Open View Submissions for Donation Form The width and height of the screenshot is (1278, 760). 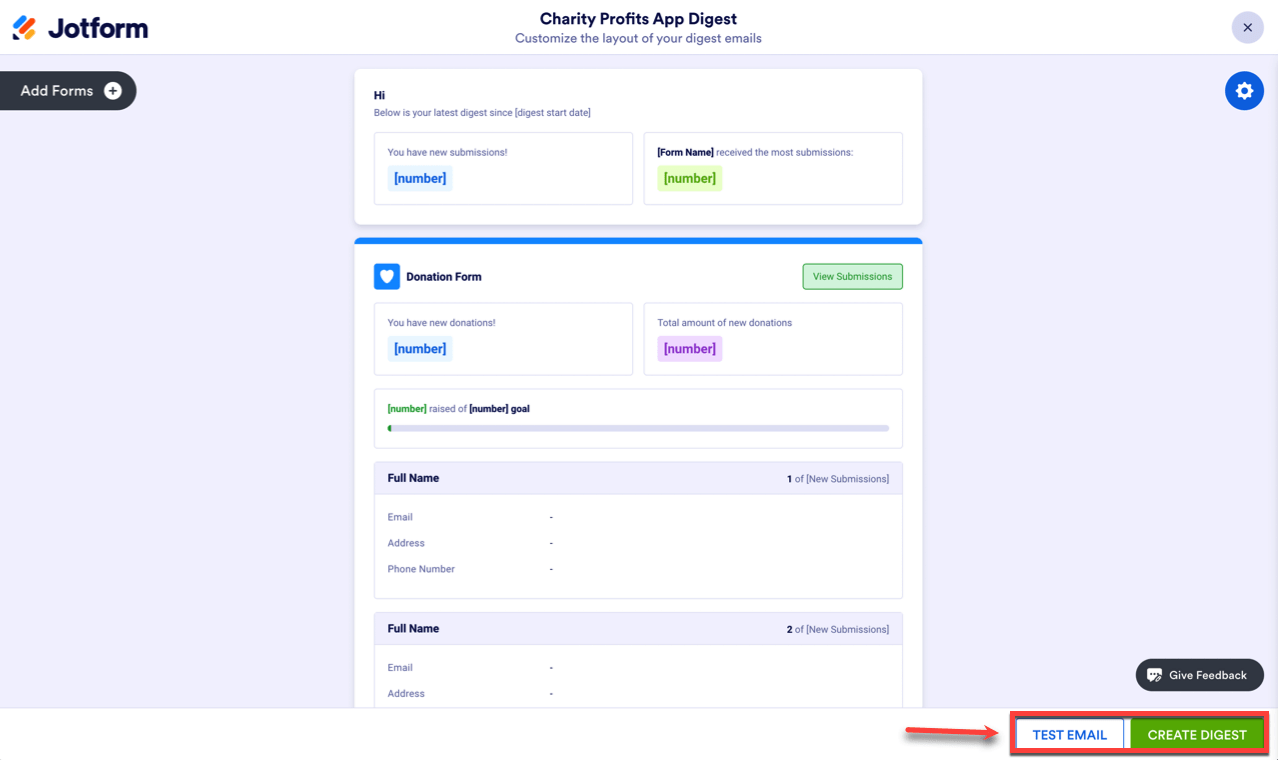tap(852, 277)
